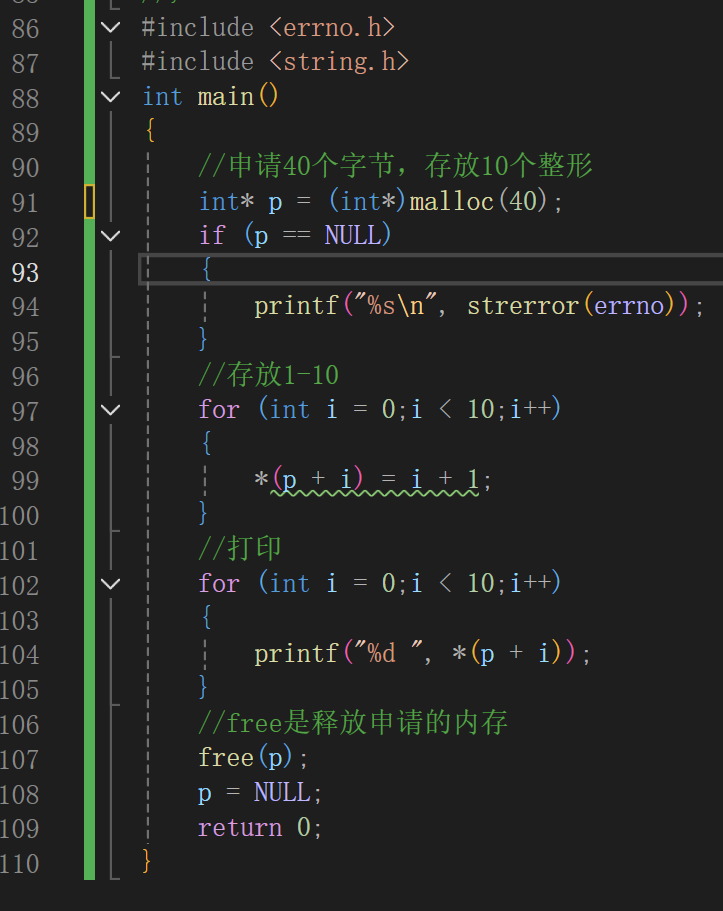
Task: Click the comment '//存放1-10'
Action: pyautogui.click(x=269, y=375)
